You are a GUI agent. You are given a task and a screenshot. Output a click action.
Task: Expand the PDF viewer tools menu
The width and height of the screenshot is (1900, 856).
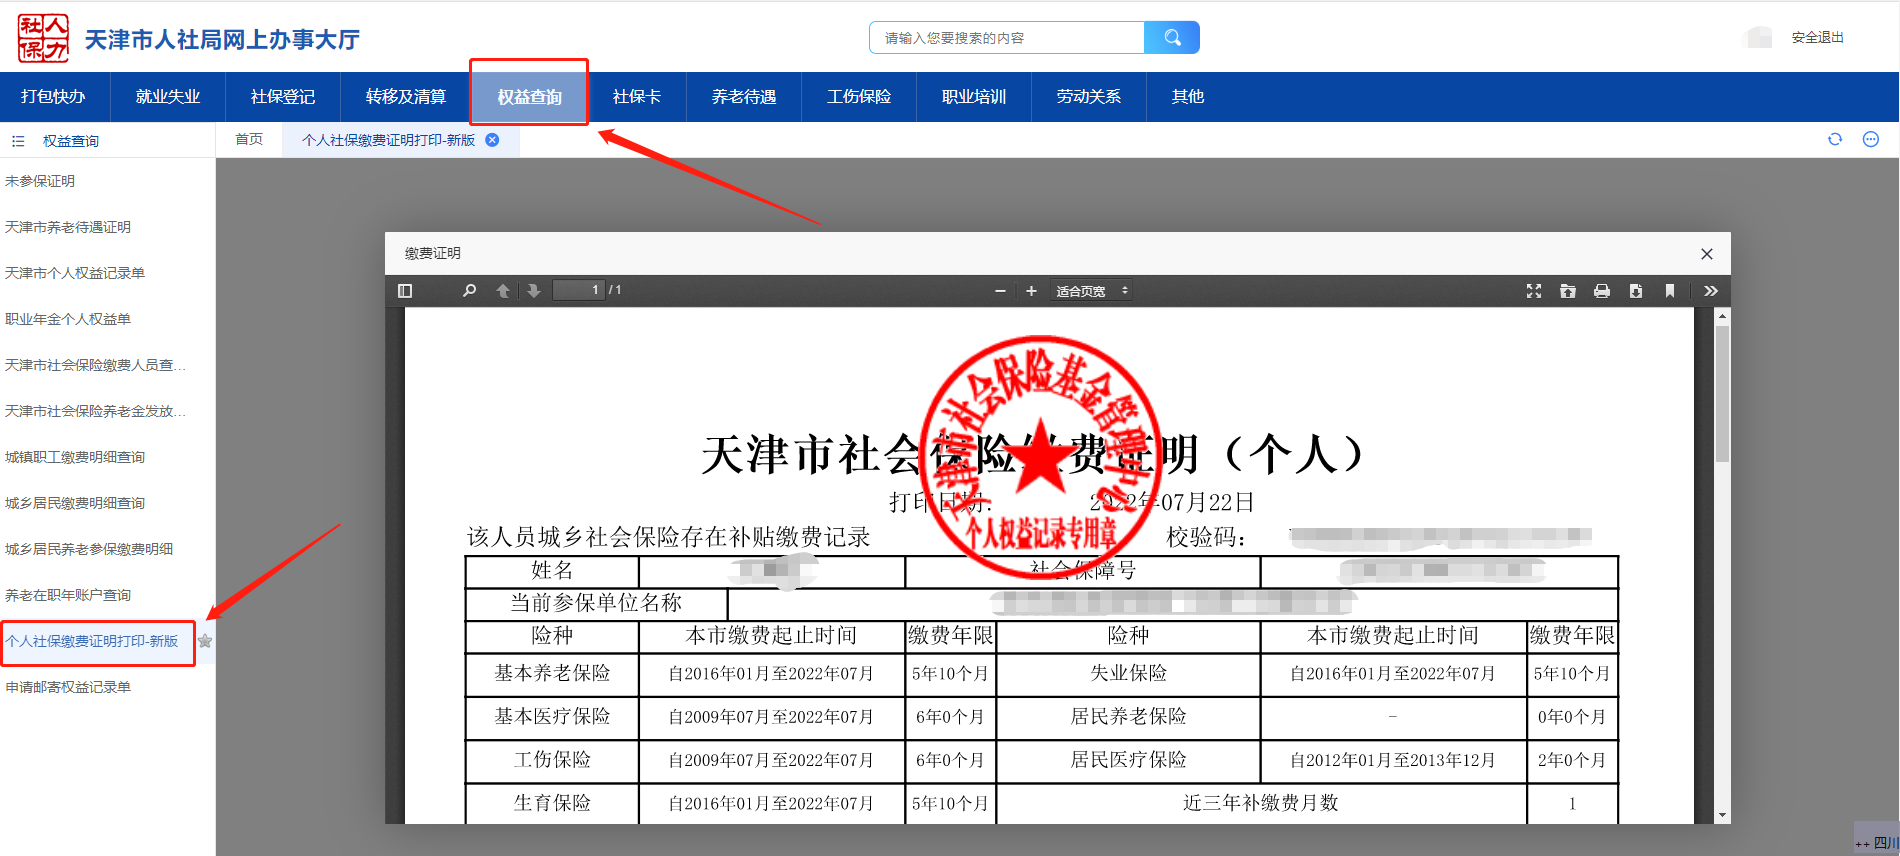(x=1711, y=291)
